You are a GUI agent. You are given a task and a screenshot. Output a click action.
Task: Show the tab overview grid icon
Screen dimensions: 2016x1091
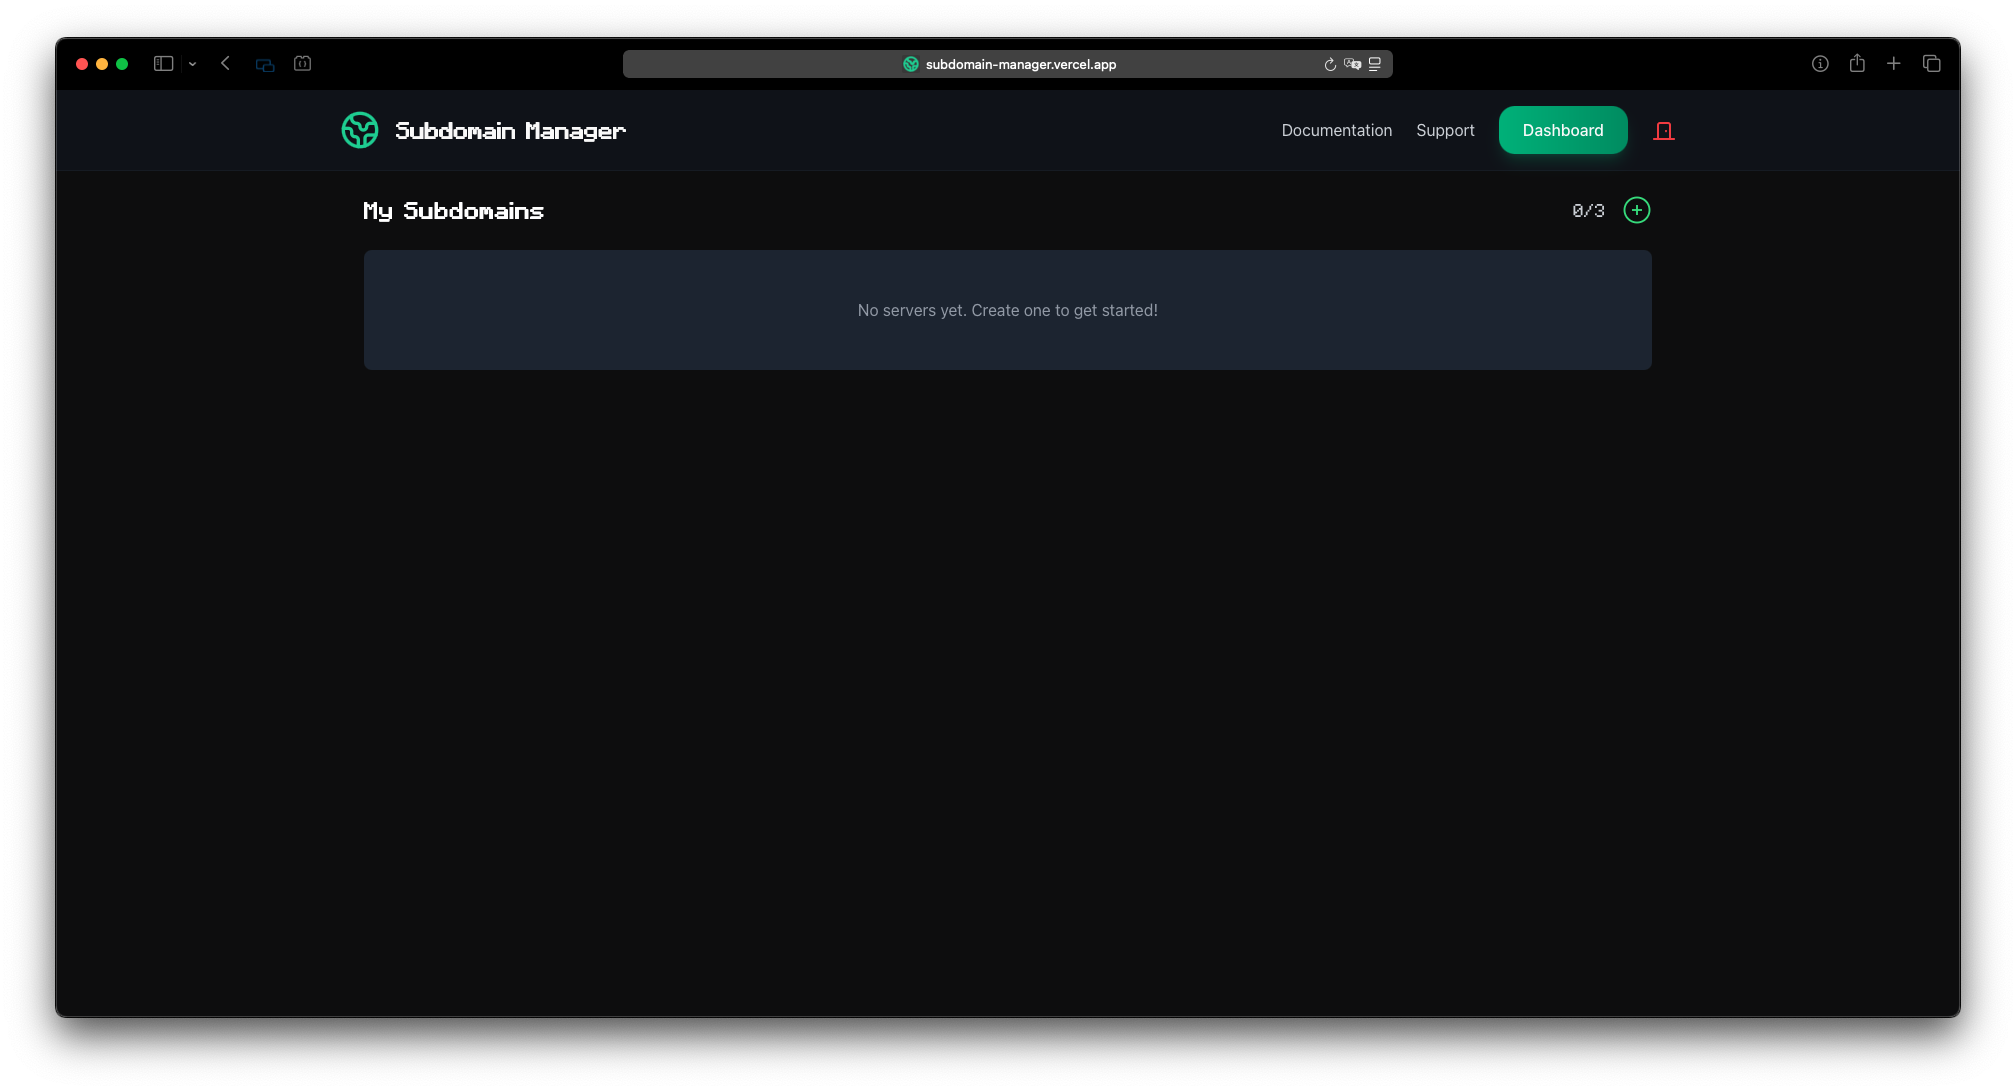(1931, 63)
